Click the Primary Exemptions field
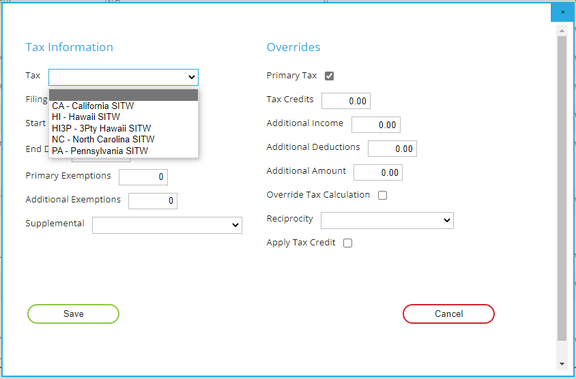Viewport: 576px width, 379px height. 143,177
